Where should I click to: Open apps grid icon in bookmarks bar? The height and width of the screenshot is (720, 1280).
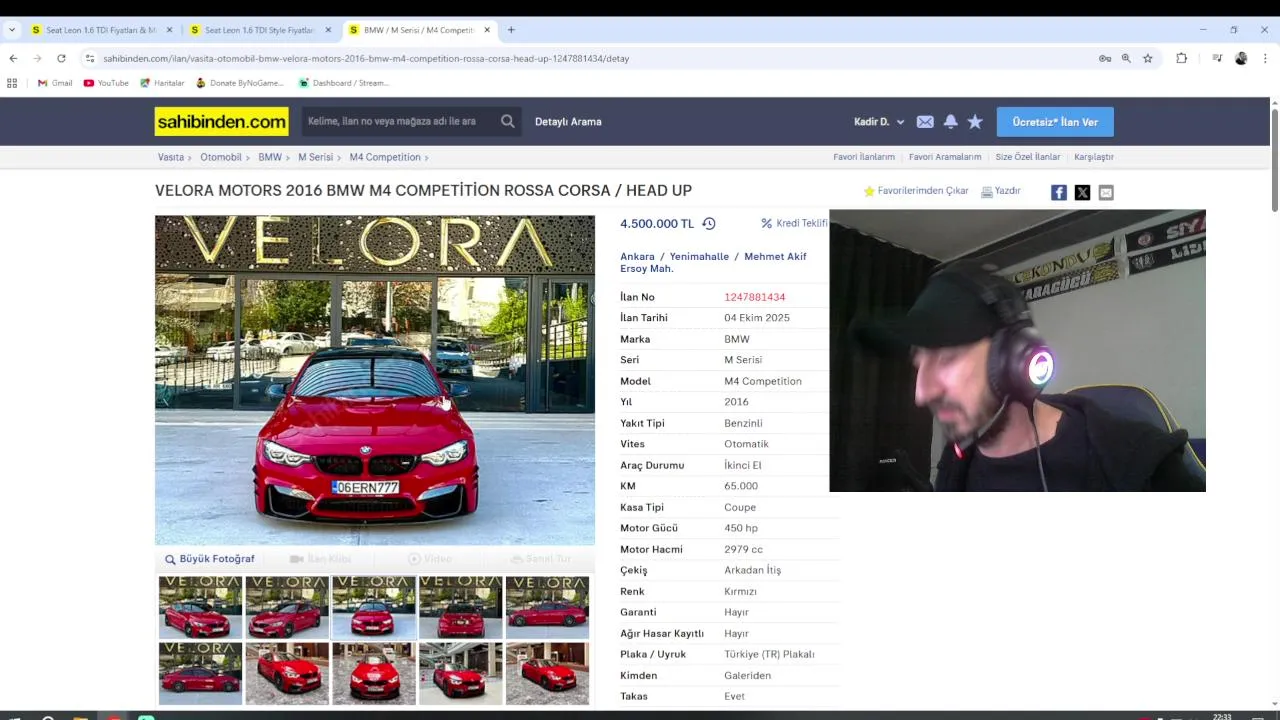12,83
